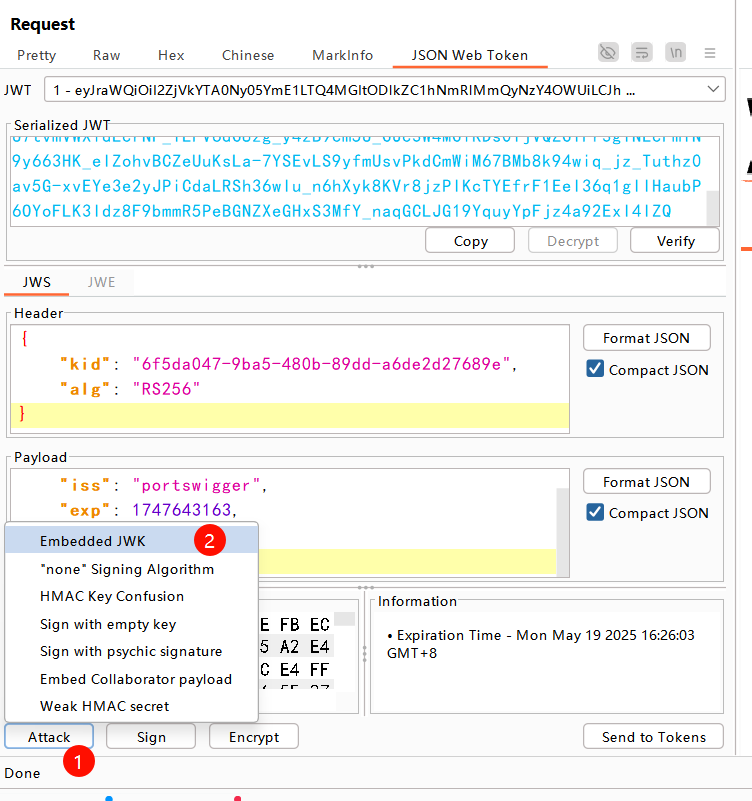Click the hide-eye icon in Request toolbar
752x801 pixels.
608,52
